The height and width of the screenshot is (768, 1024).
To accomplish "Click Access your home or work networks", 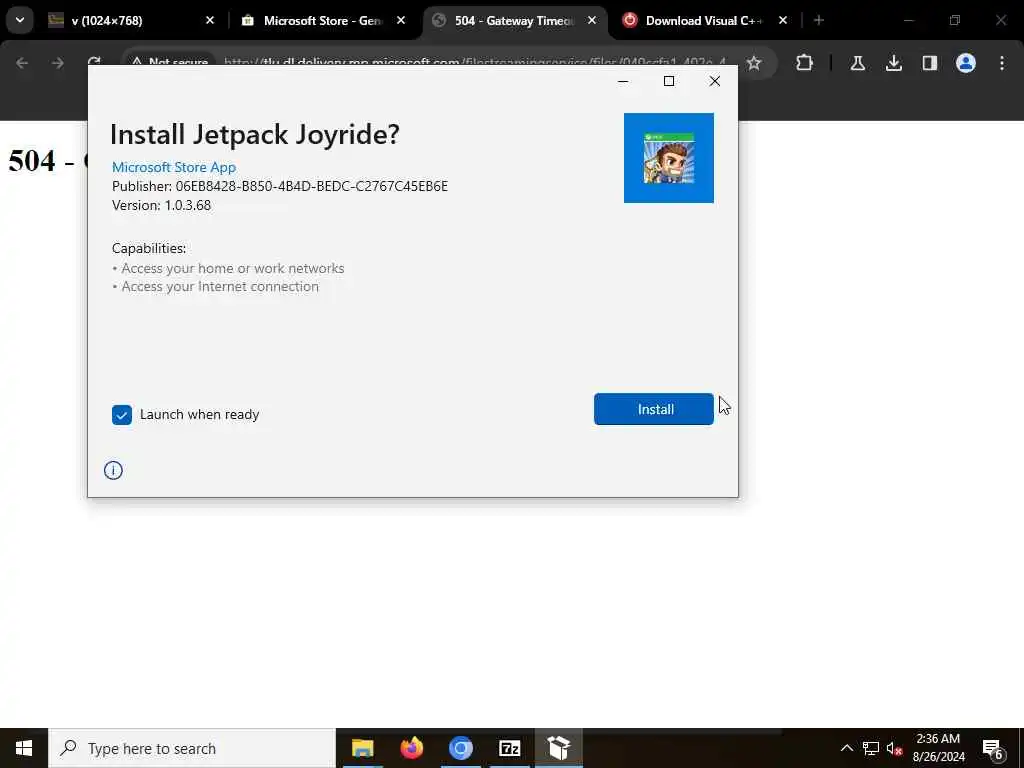I will 232,268.
